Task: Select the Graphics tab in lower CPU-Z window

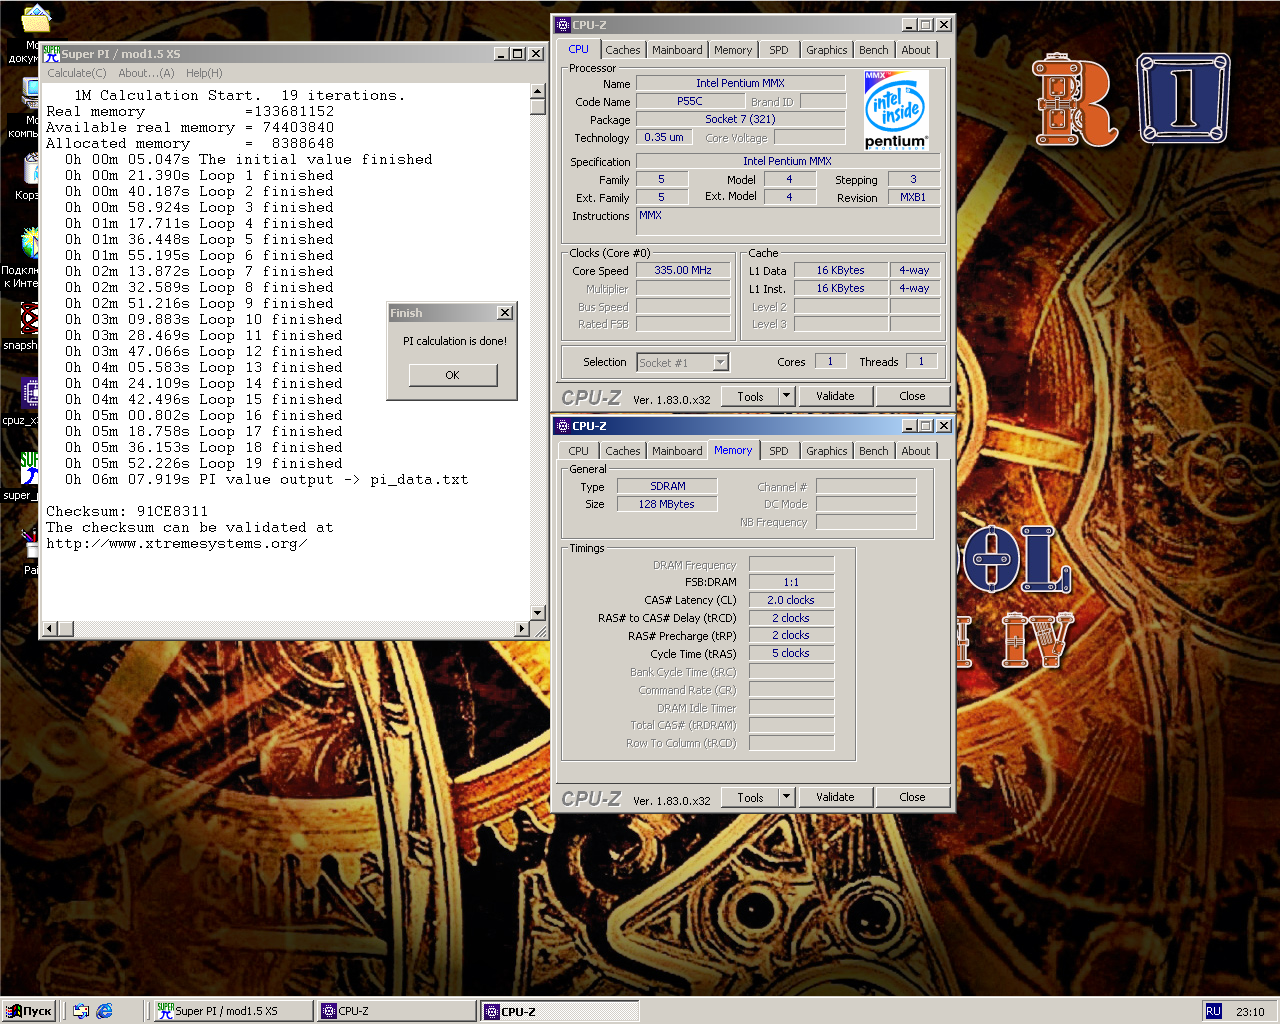Action: pyautogui.click(x=827, y=451)
